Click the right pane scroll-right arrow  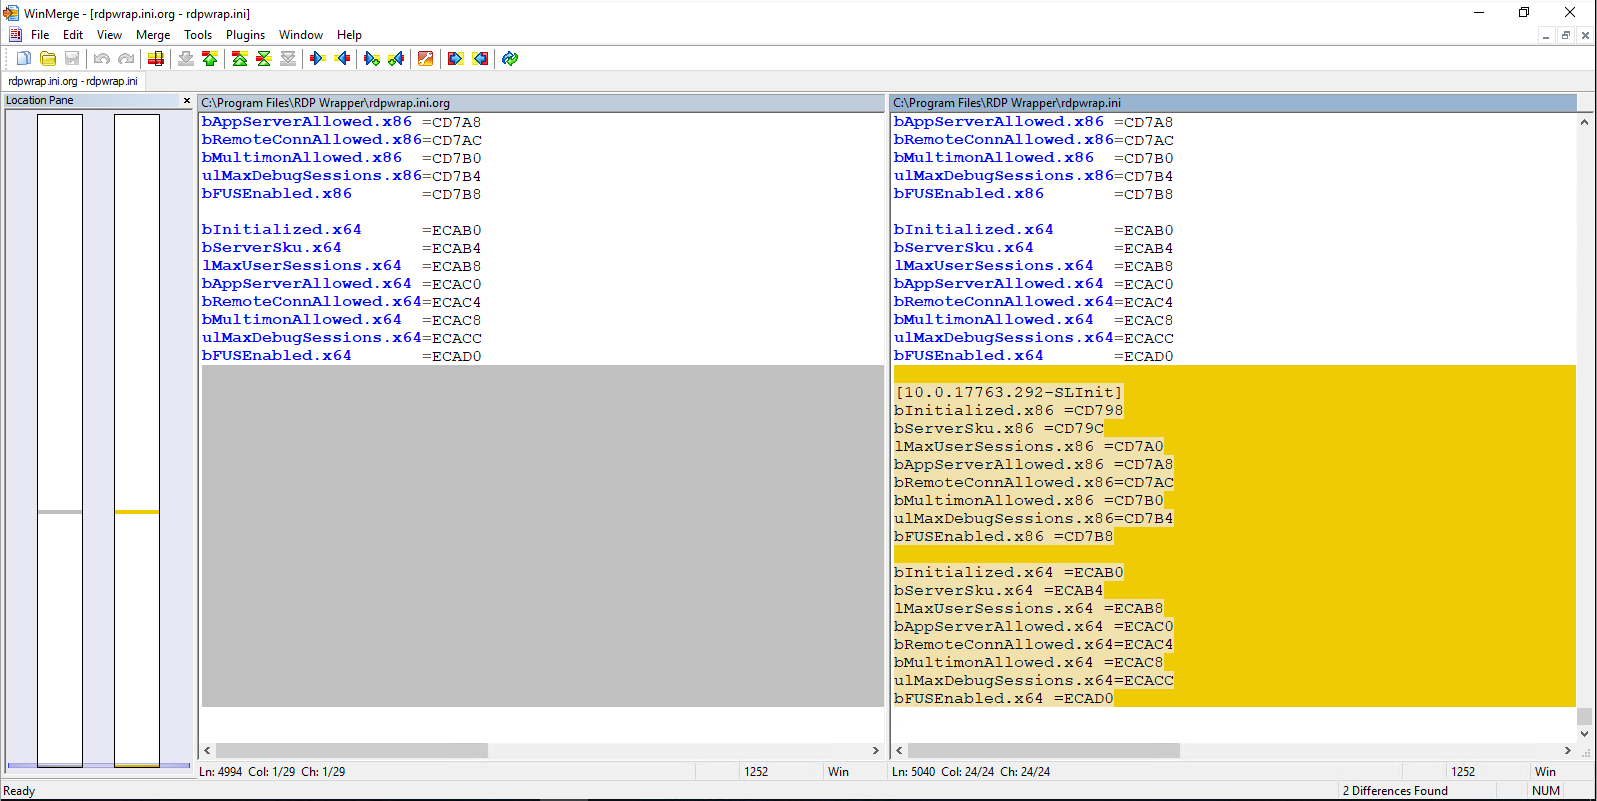(x=1567, y=750)
